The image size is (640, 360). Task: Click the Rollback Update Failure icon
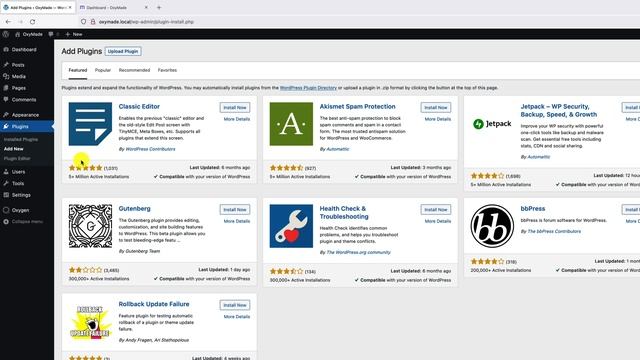(90, 322)
